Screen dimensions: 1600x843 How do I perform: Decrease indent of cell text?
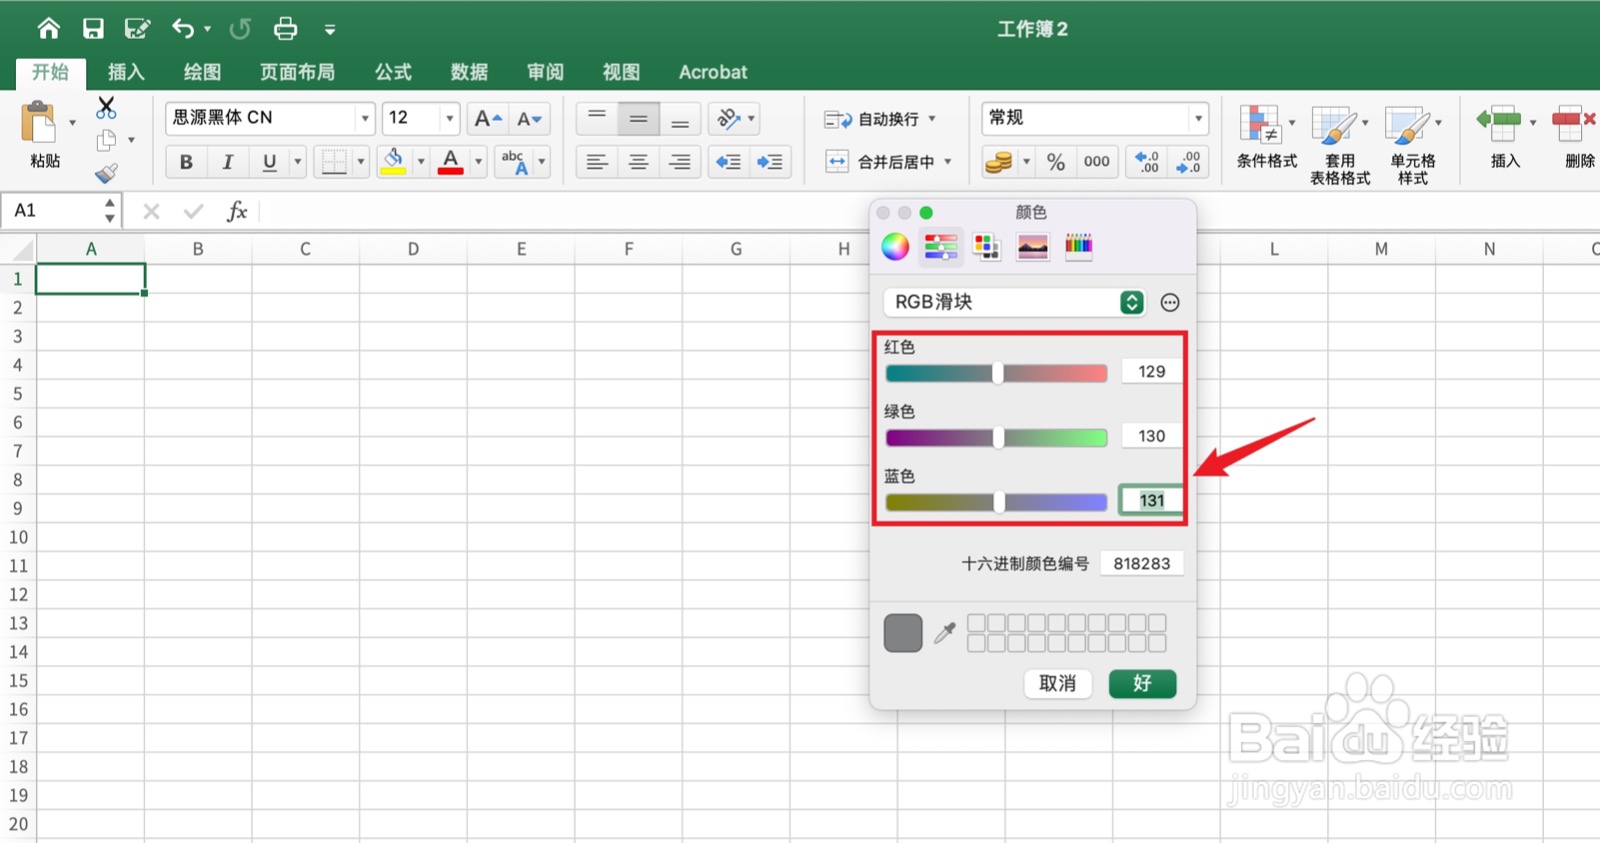coord(729,162)
